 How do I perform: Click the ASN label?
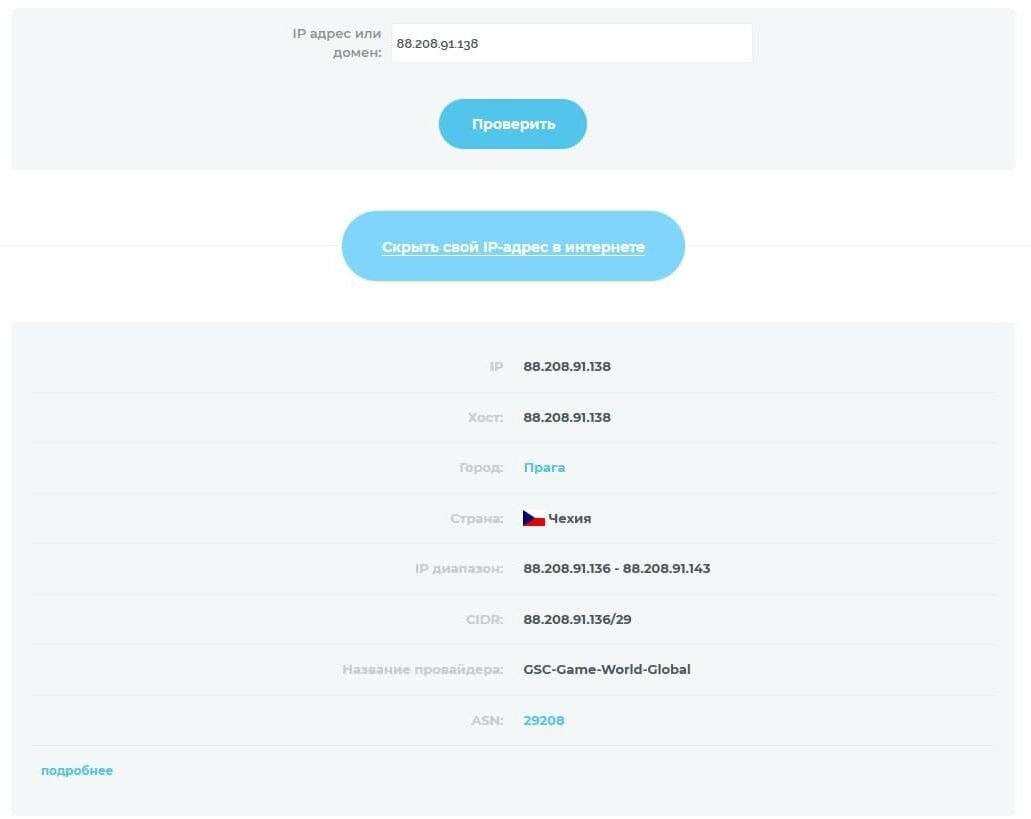(487, 720)
